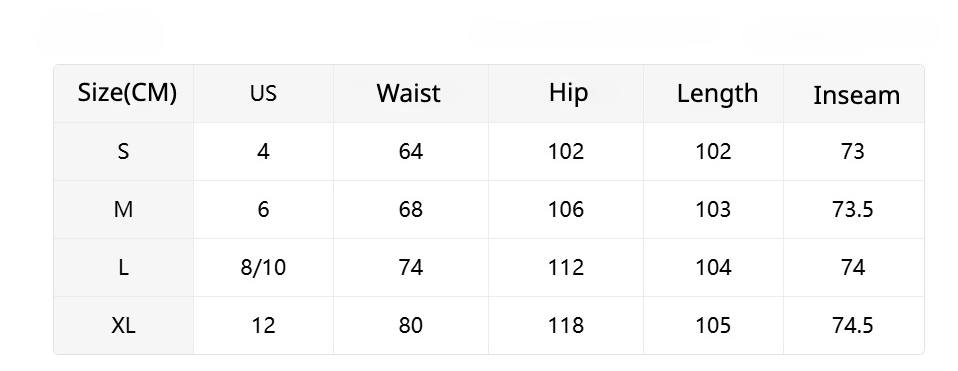Click the inseam value 74.5 cell

(853, 326)
